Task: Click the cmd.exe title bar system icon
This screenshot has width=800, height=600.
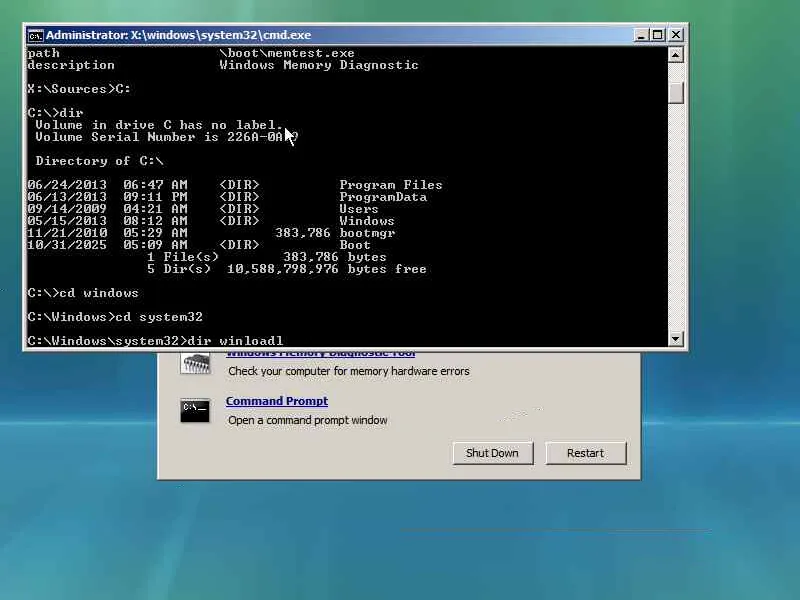Action: 35,36
